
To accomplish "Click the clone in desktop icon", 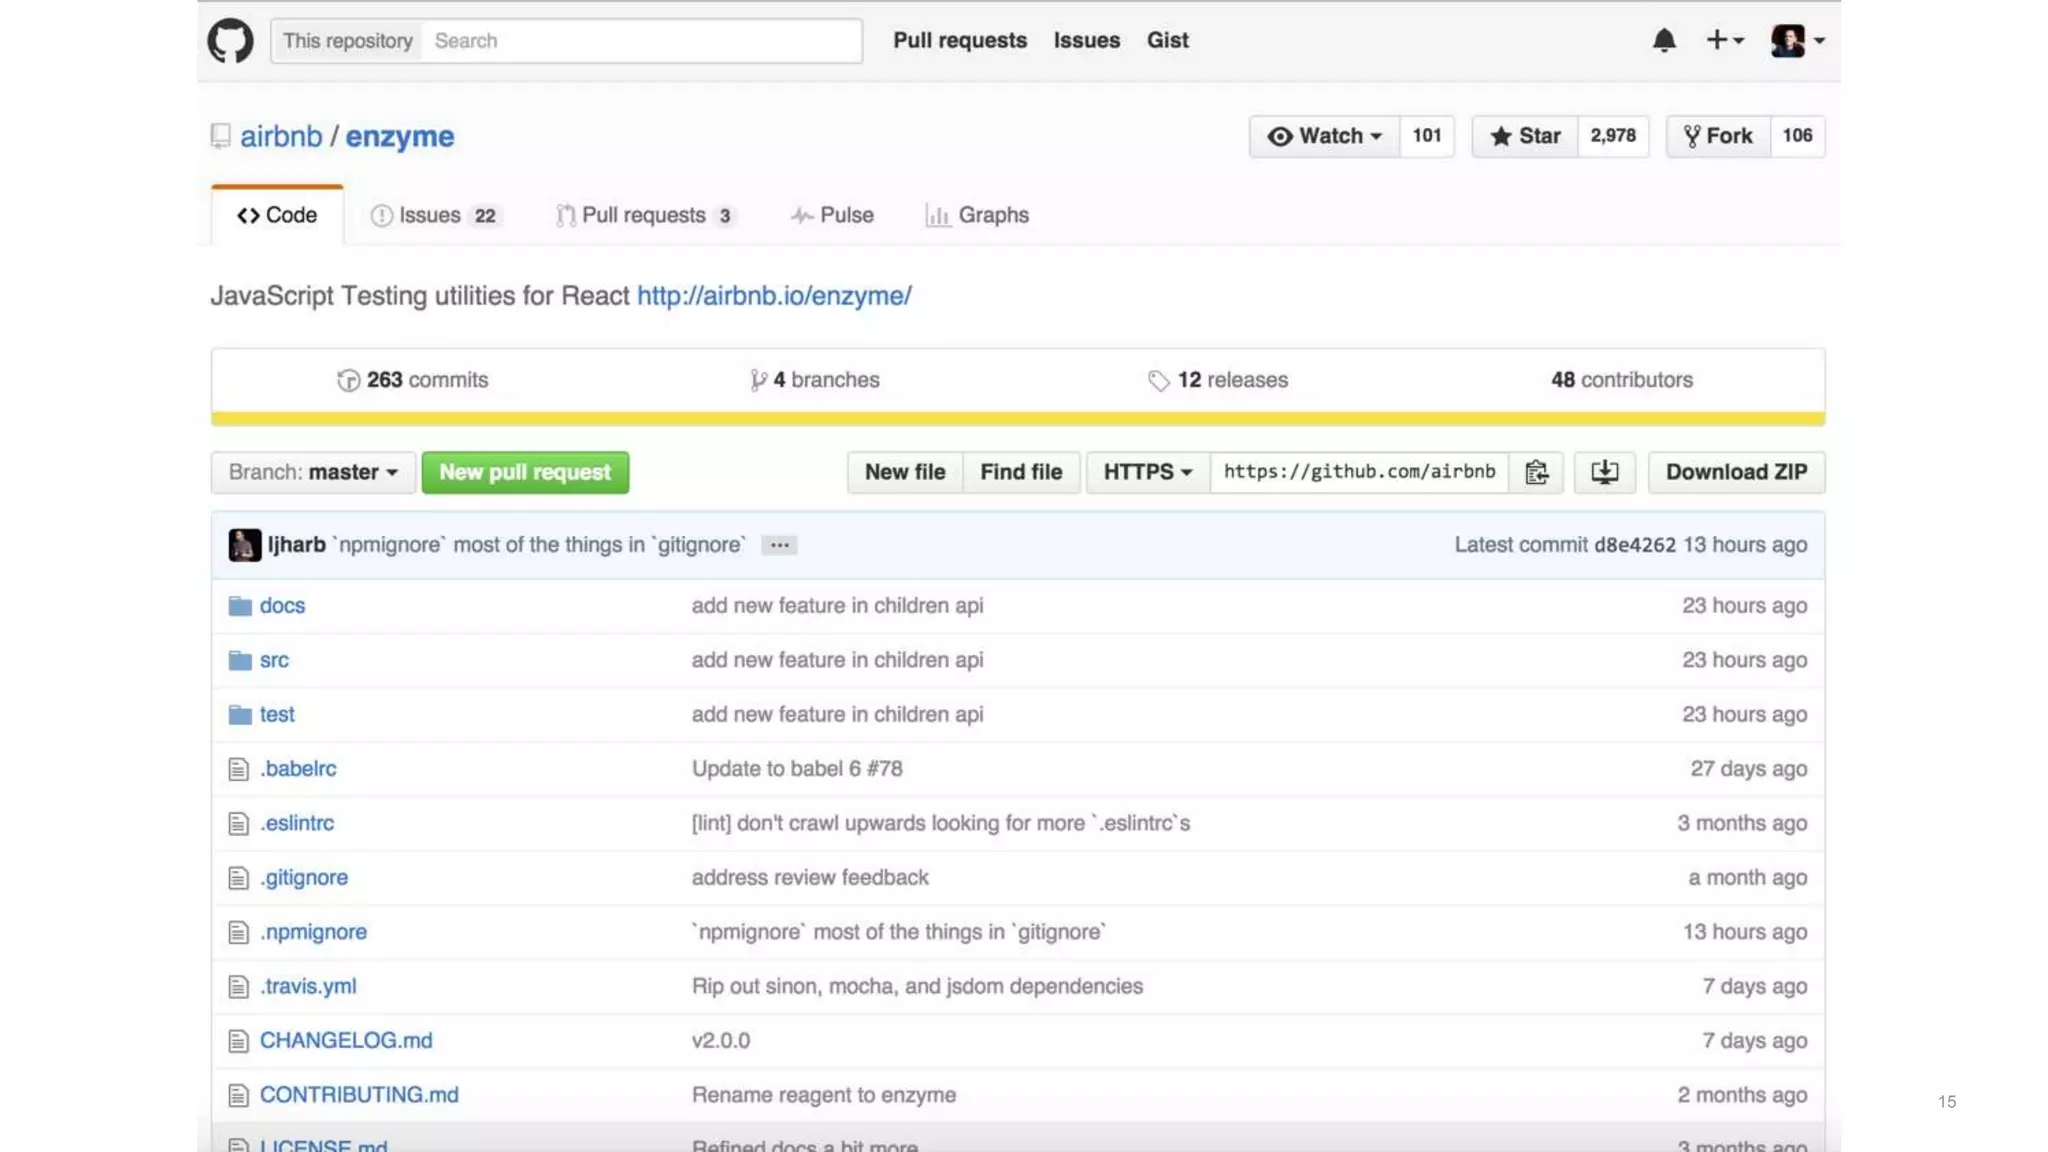I will pyautogui.click(x=1604, y=472).
